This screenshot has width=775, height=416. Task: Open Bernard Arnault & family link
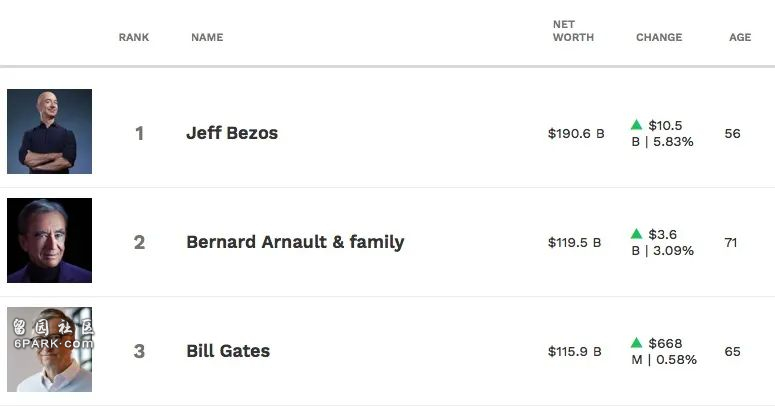click(295, 242)
